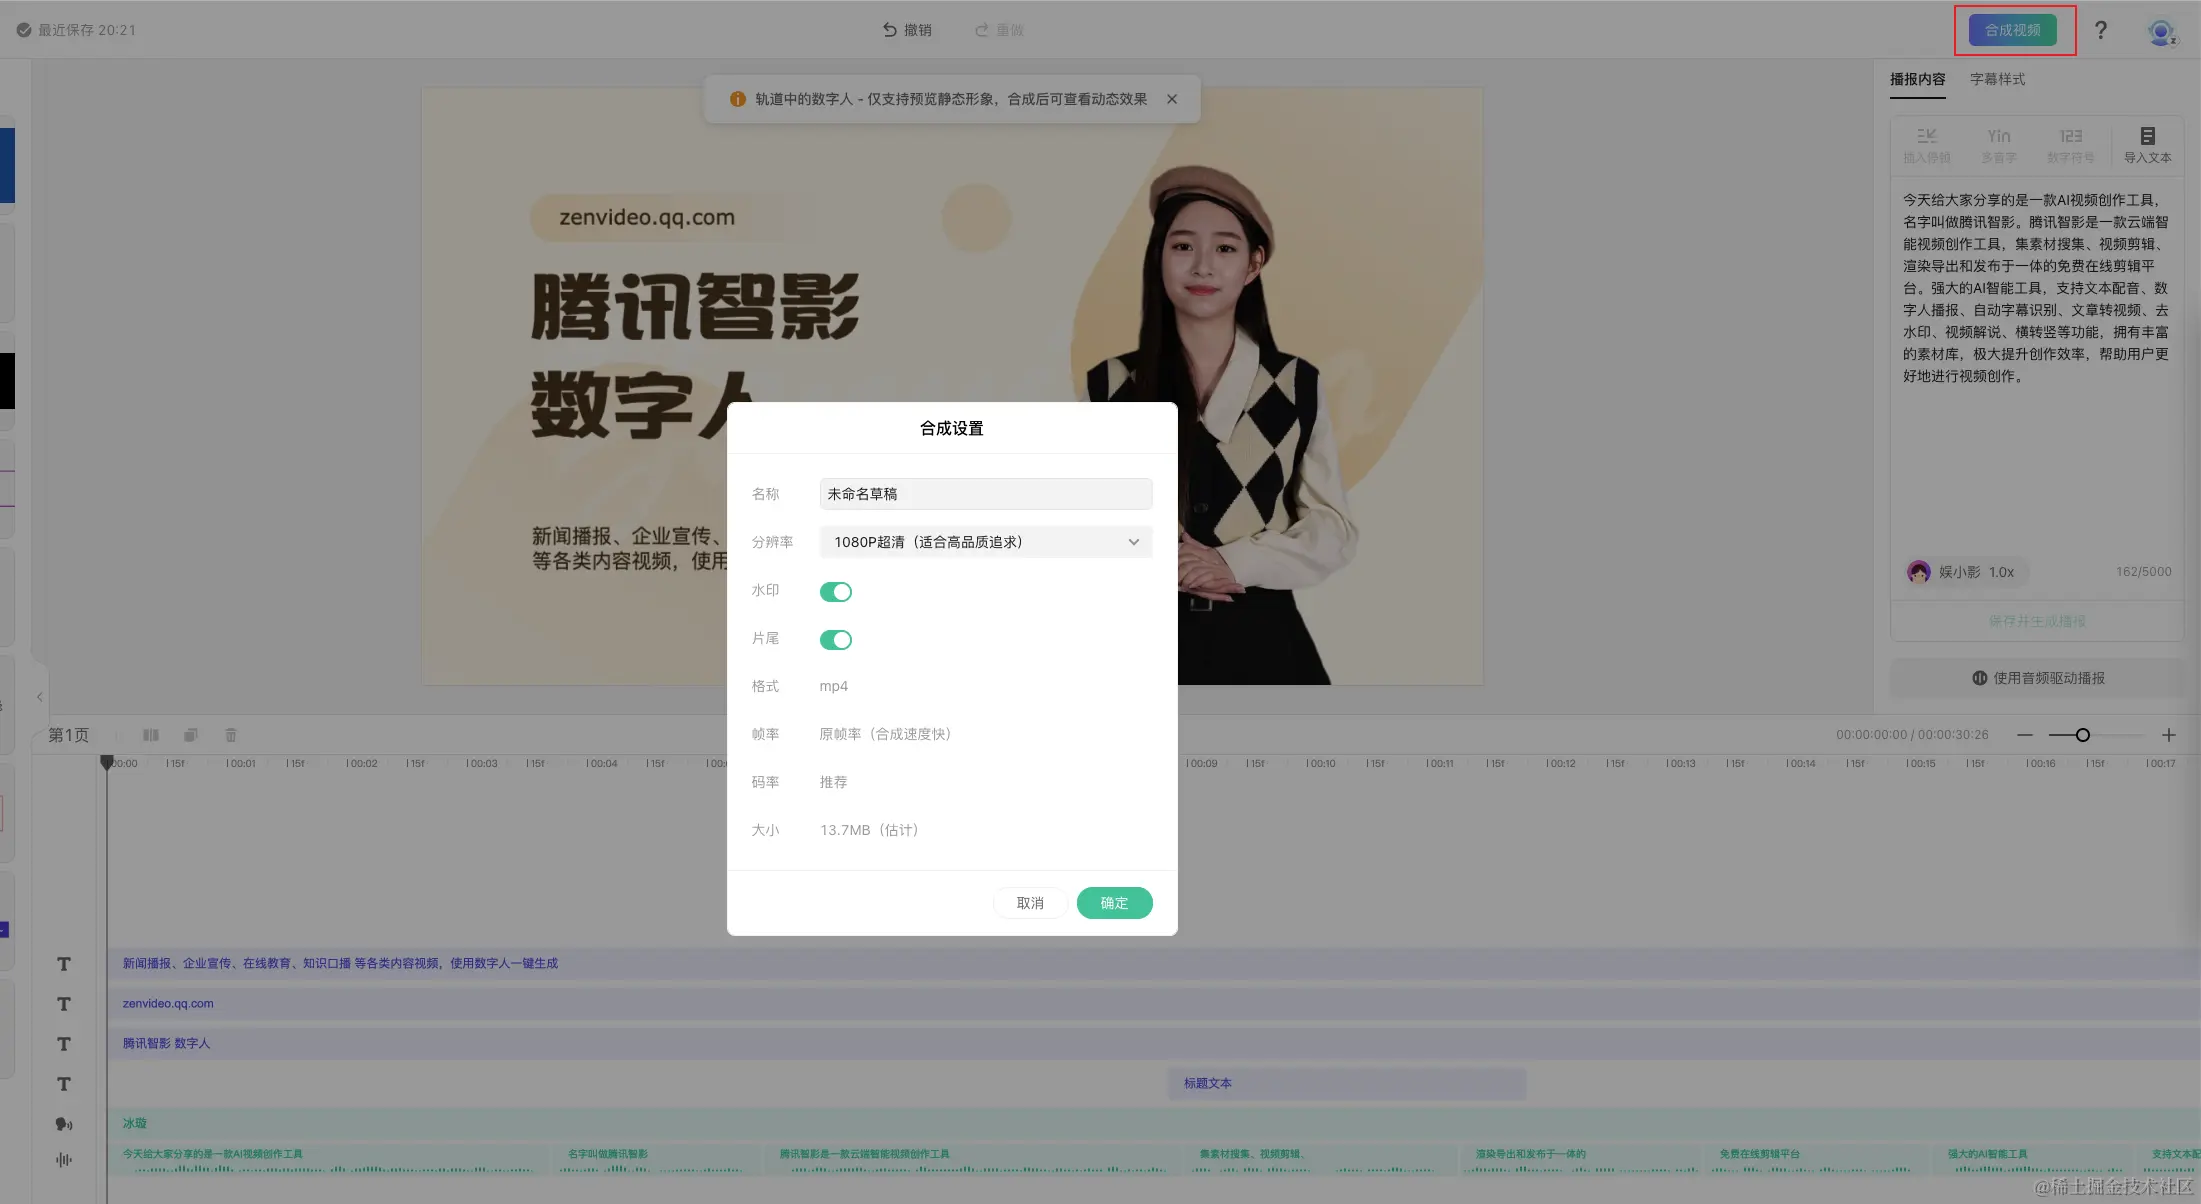
Task: Select text track icon for zenvideo.qq.com row
Action: tap(64, 1004)
